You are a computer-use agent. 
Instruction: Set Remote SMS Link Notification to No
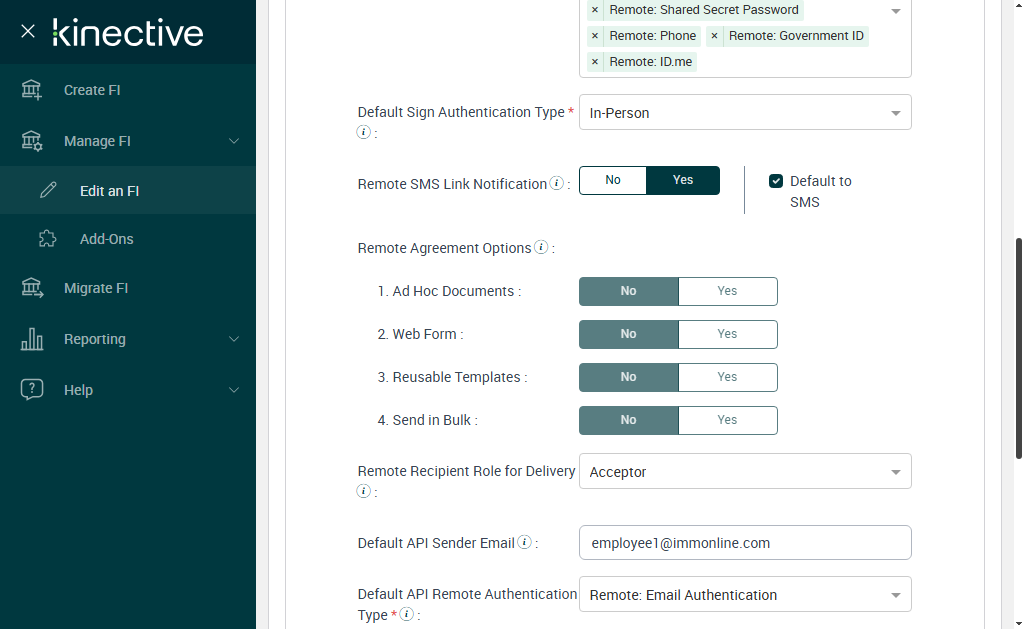[613, 180]
